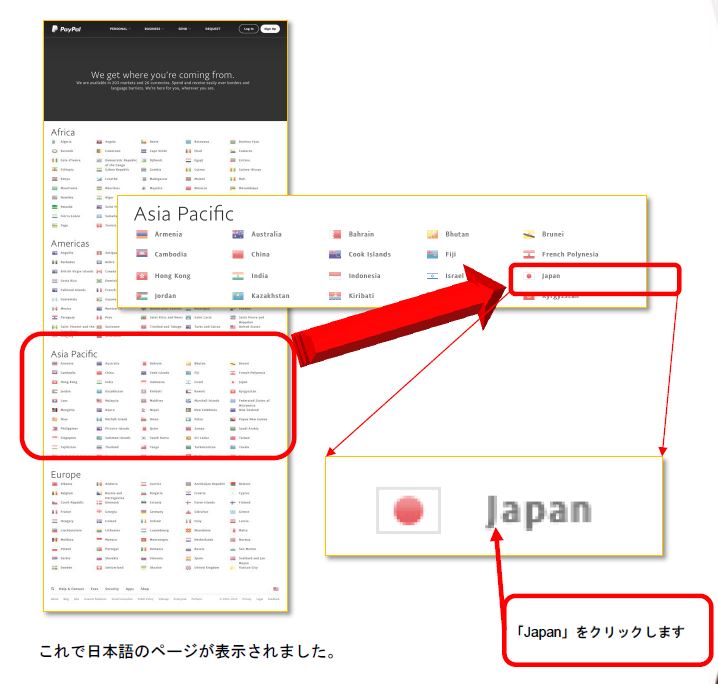The width and height of the screenshot is (718, 684).
Task: Select the Request menu item
Action: (212, 29)
